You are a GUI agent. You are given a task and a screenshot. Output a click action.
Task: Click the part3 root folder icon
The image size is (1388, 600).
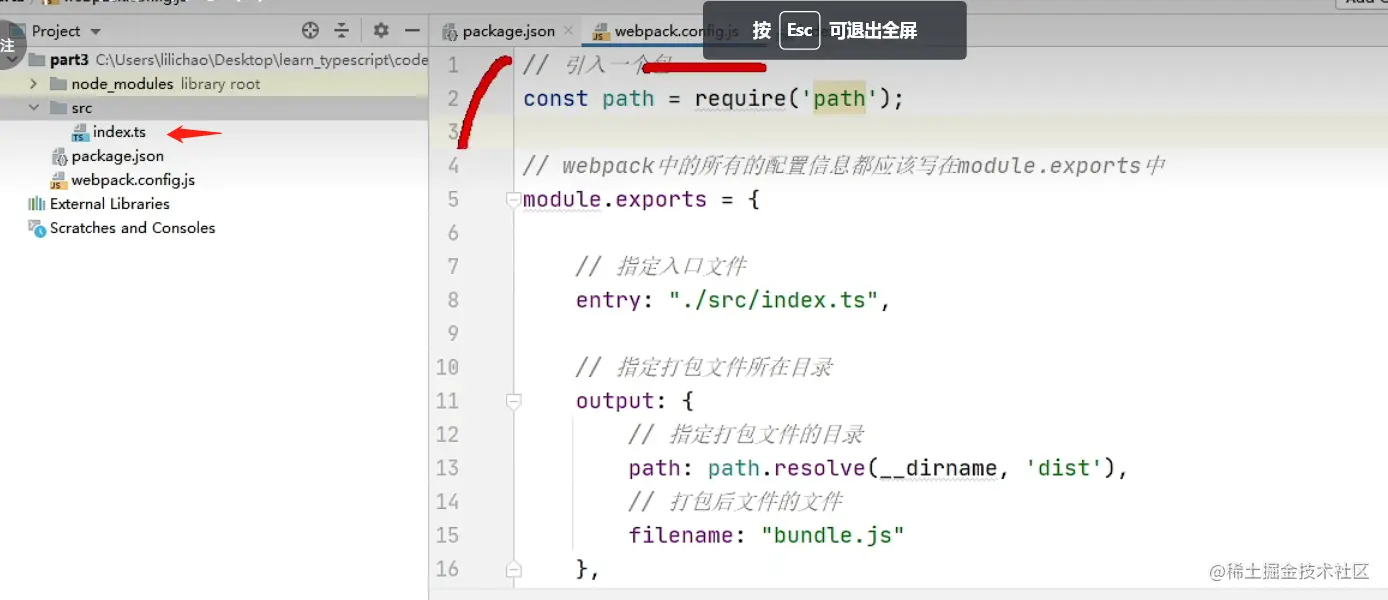[37, 60]
